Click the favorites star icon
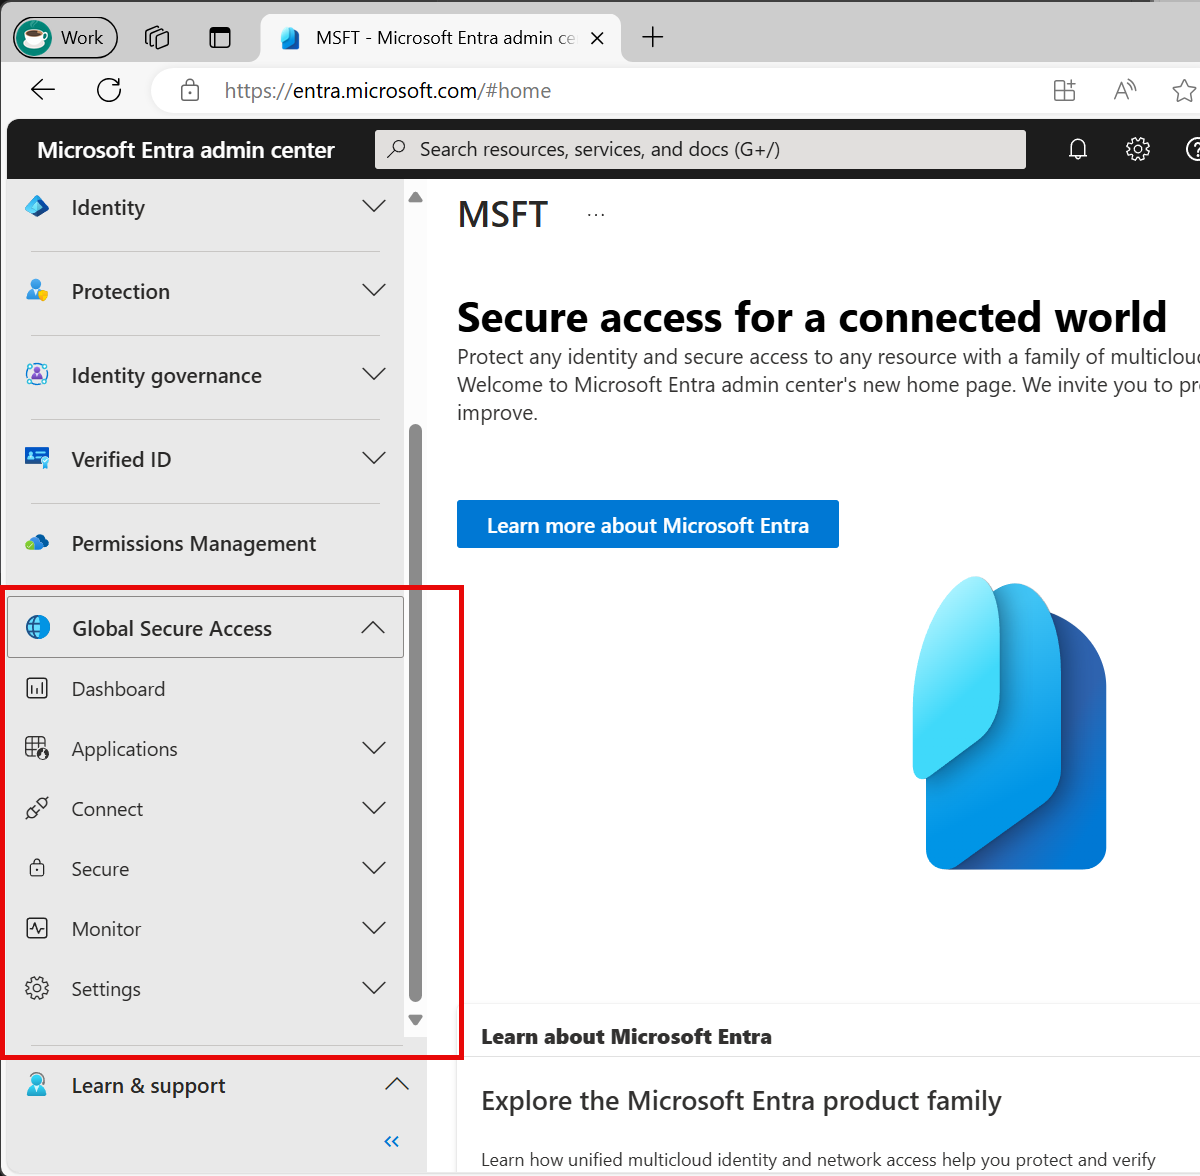This screenshot has width=1200, height=1176. (1185, 91)
